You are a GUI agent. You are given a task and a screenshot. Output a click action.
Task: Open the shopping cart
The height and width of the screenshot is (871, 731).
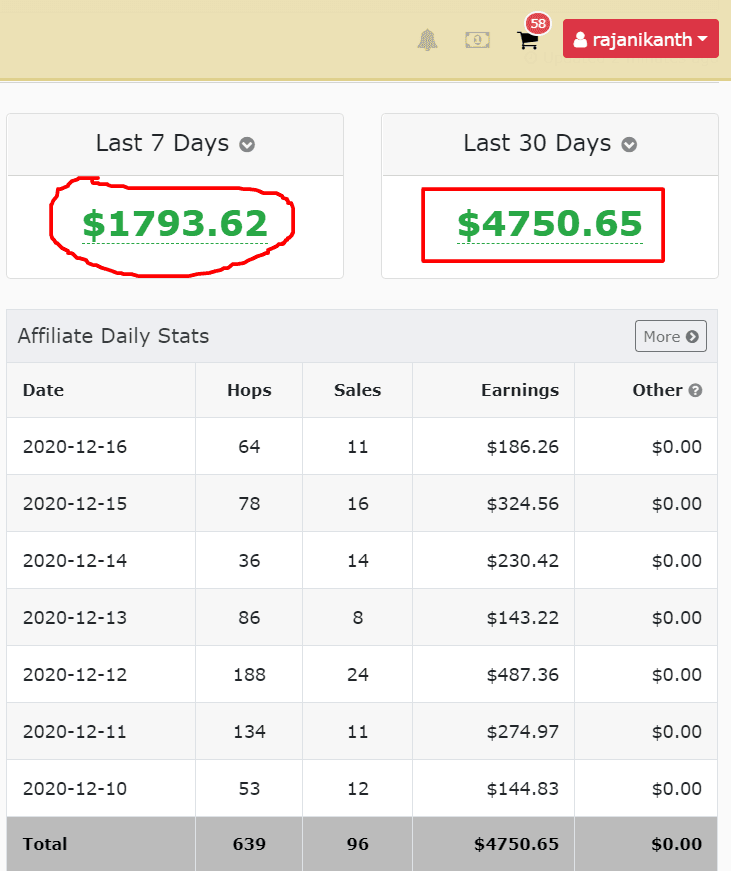point(527,41)
